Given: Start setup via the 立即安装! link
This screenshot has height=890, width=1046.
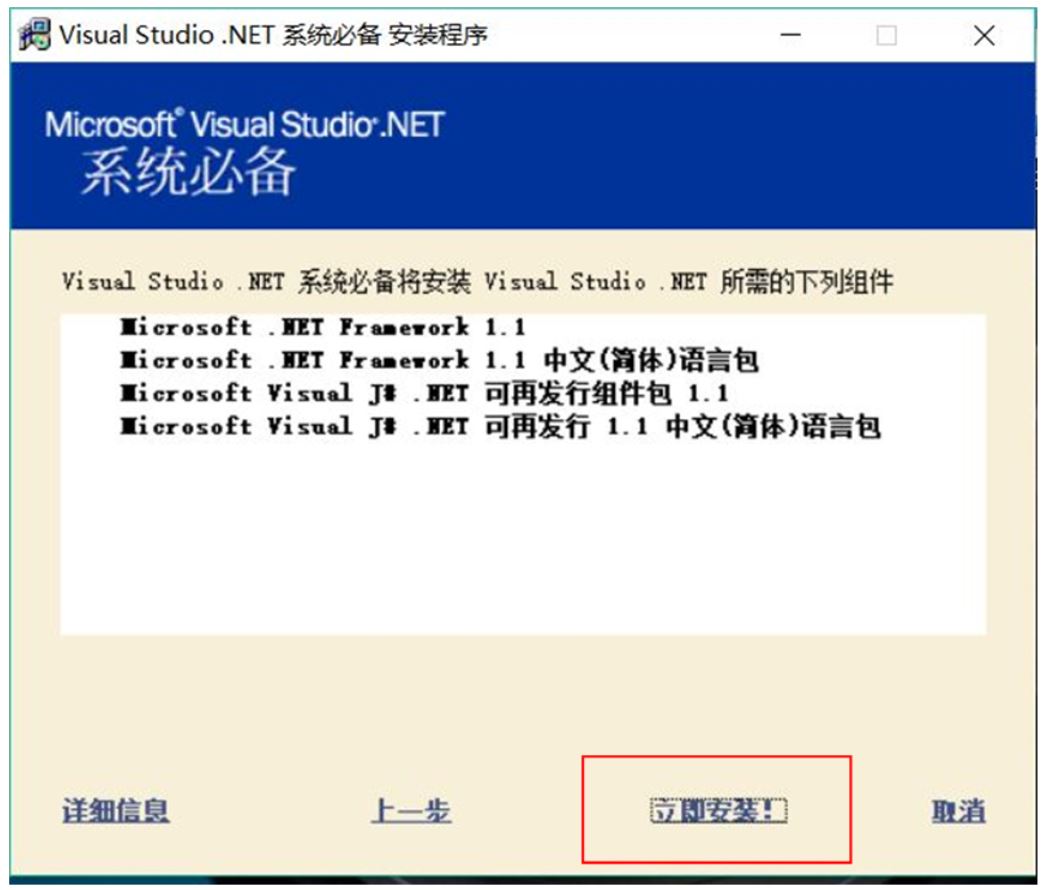Looking at the screenshot, I should (x=718, y=811).
